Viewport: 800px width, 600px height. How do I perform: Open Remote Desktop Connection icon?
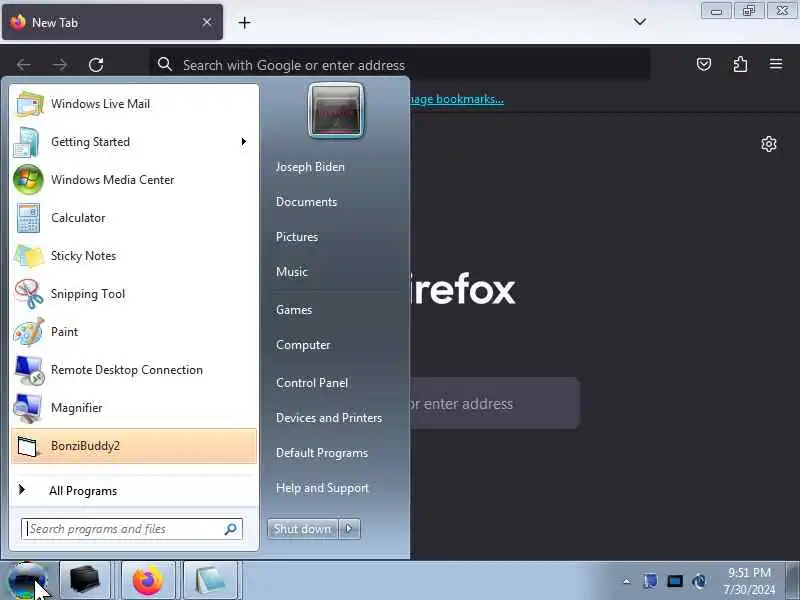[x=29, y=370]
